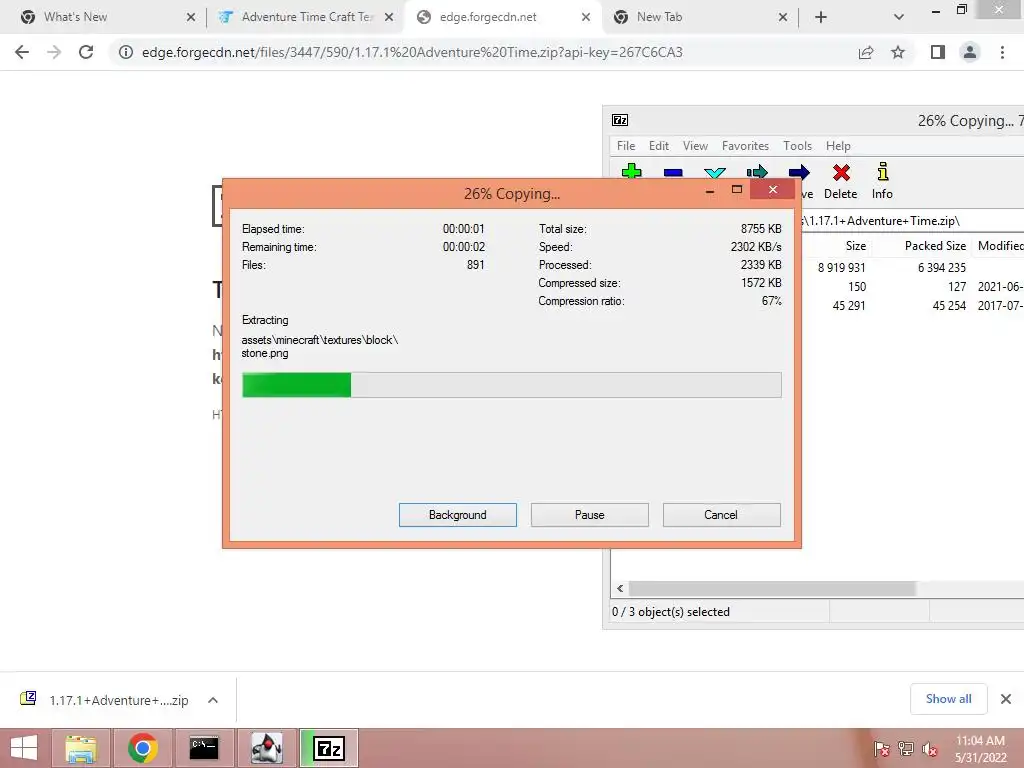
Task: Bookmark this tab with the star icon
Action: [x=898, y=52]
